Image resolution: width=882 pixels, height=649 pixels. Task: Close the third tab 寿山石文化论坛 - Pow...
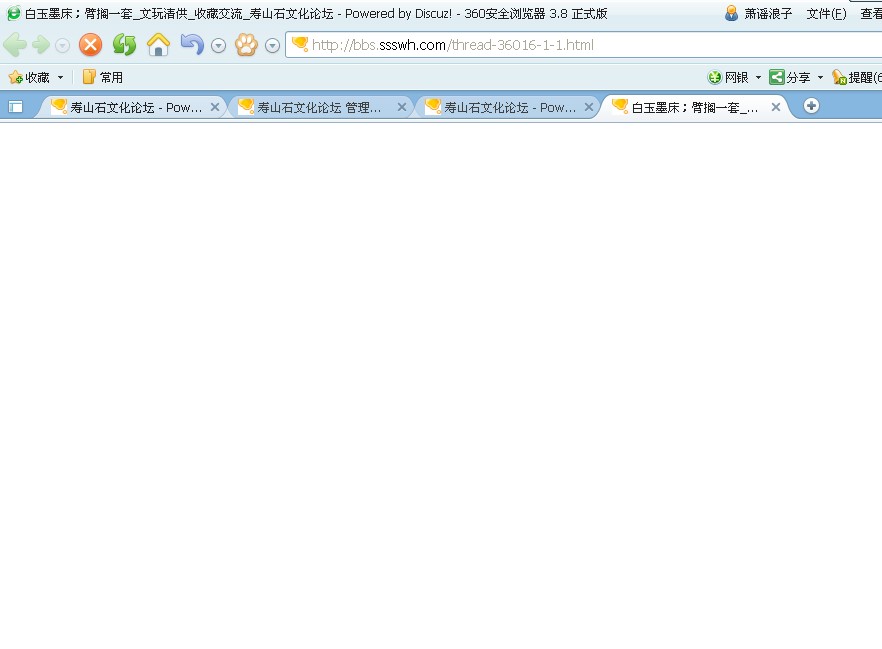coord(589,107)
